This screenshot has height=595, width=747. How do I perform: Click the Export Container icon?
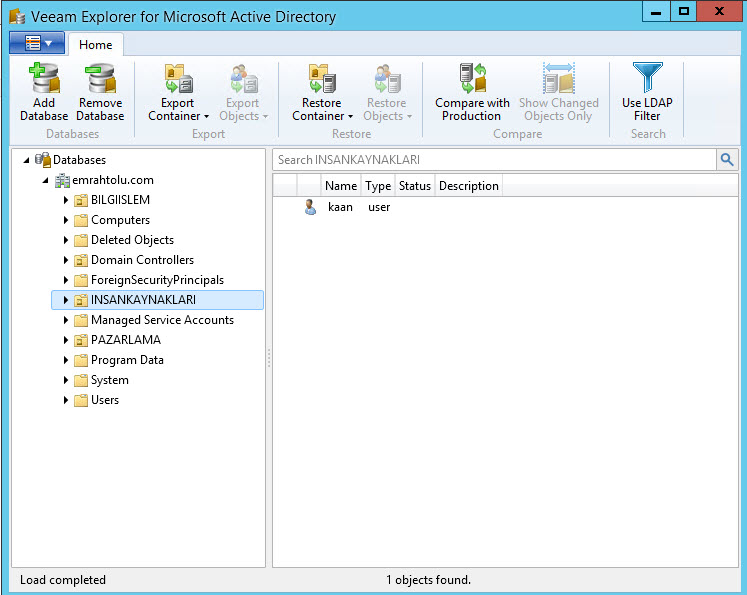(179, 78)
